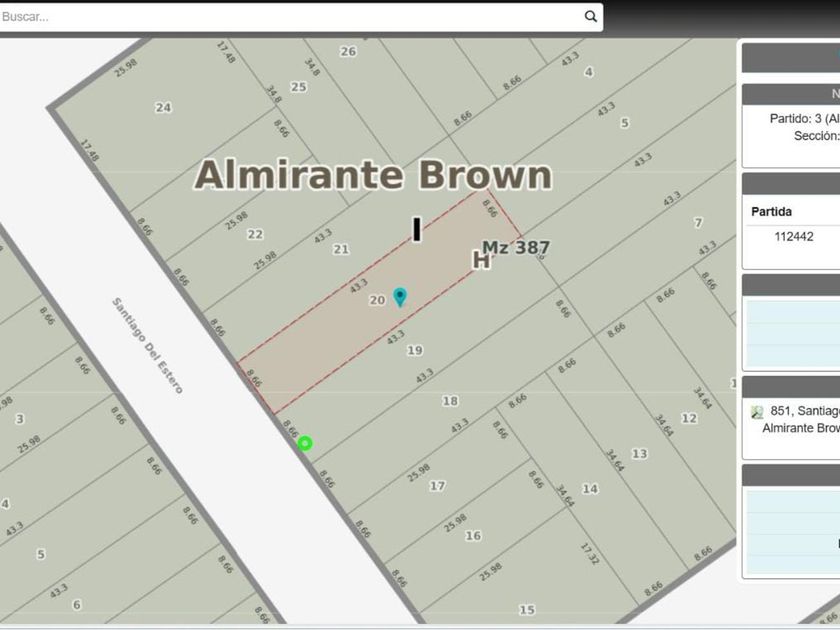Select the partida value 112442
840x630 pixels.
[x=794, y=236]
